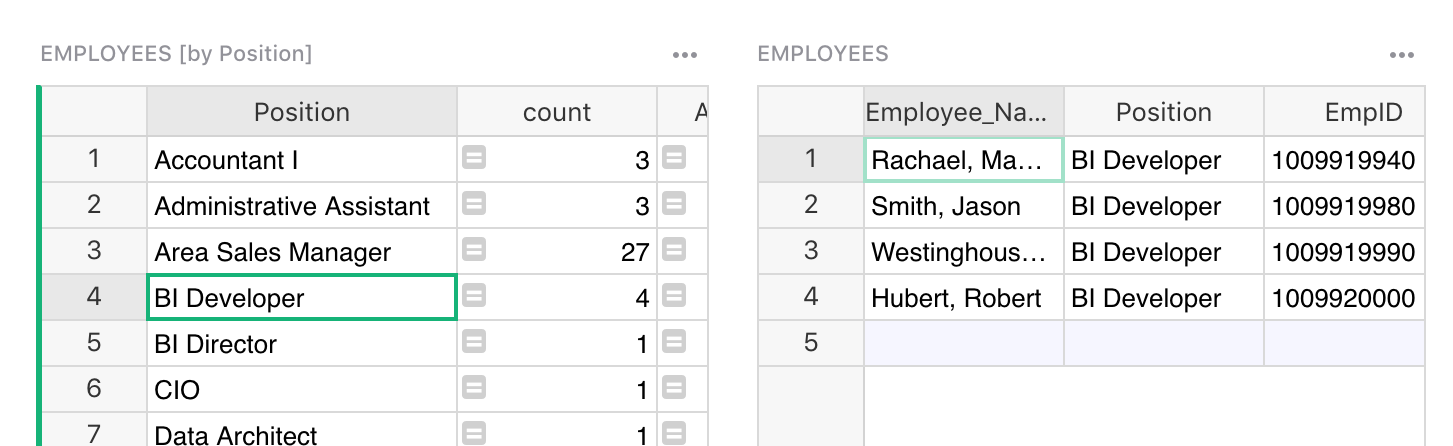Click the Position header in right EMPLOYEES table
The image size is (1453, 446).
point(1163,112)
